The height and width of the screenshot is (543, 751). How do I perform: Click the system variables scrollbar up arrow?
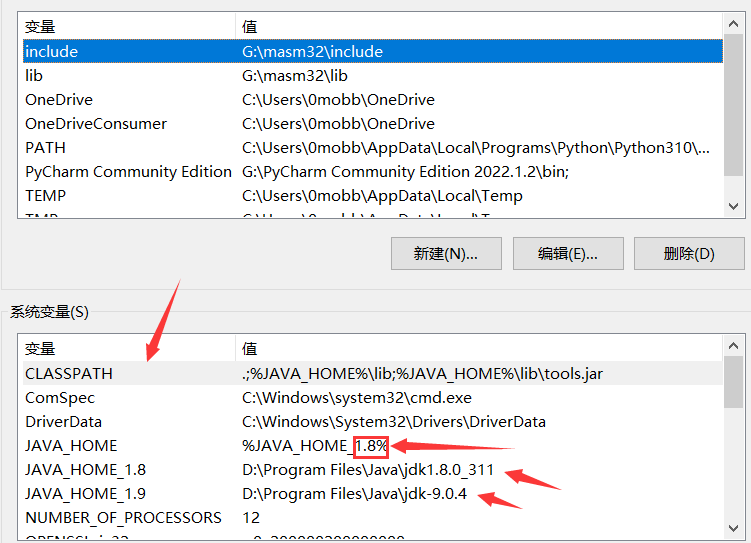(x=733, y=347)
